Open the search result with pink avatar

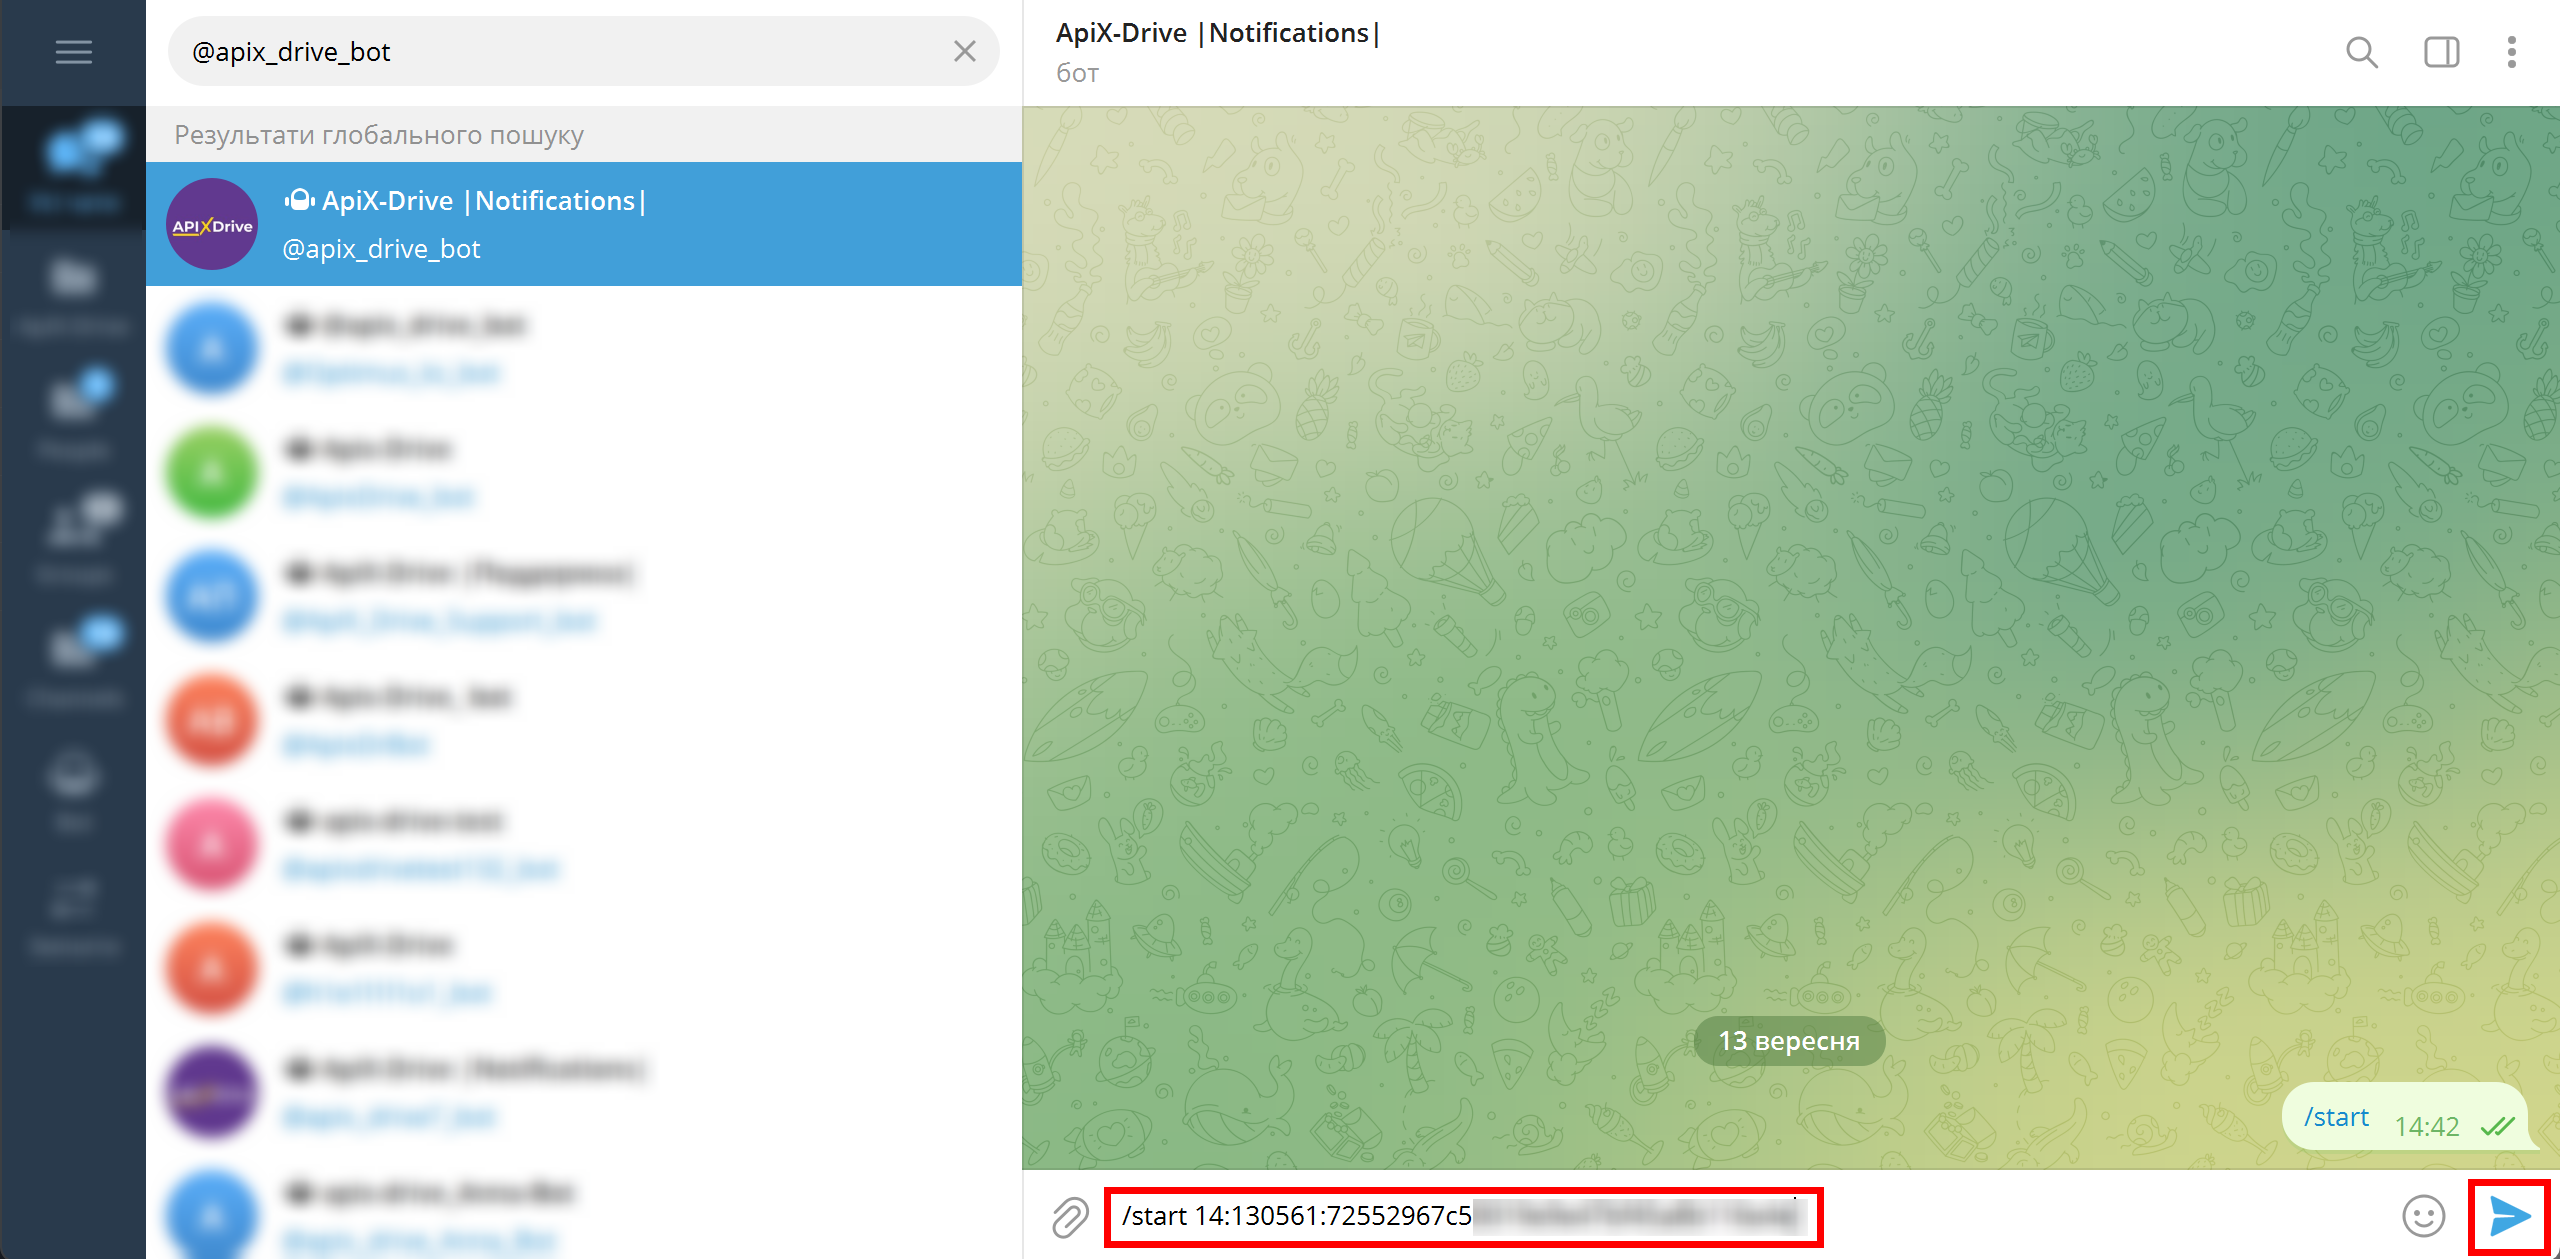click(x=584, y=844)
